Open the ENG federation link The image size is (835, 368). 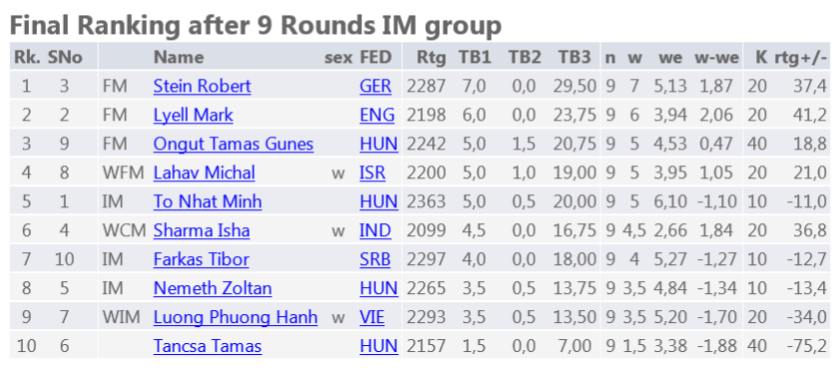377,115
